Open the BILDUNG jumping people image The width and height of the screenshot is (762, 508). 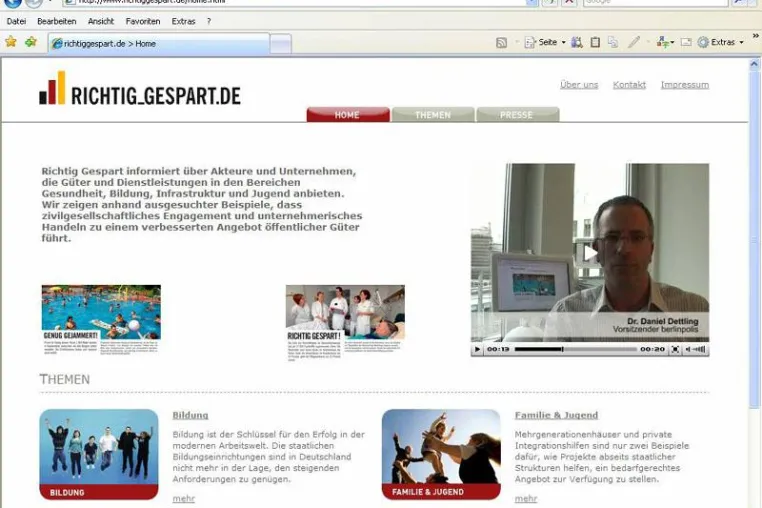99,454
